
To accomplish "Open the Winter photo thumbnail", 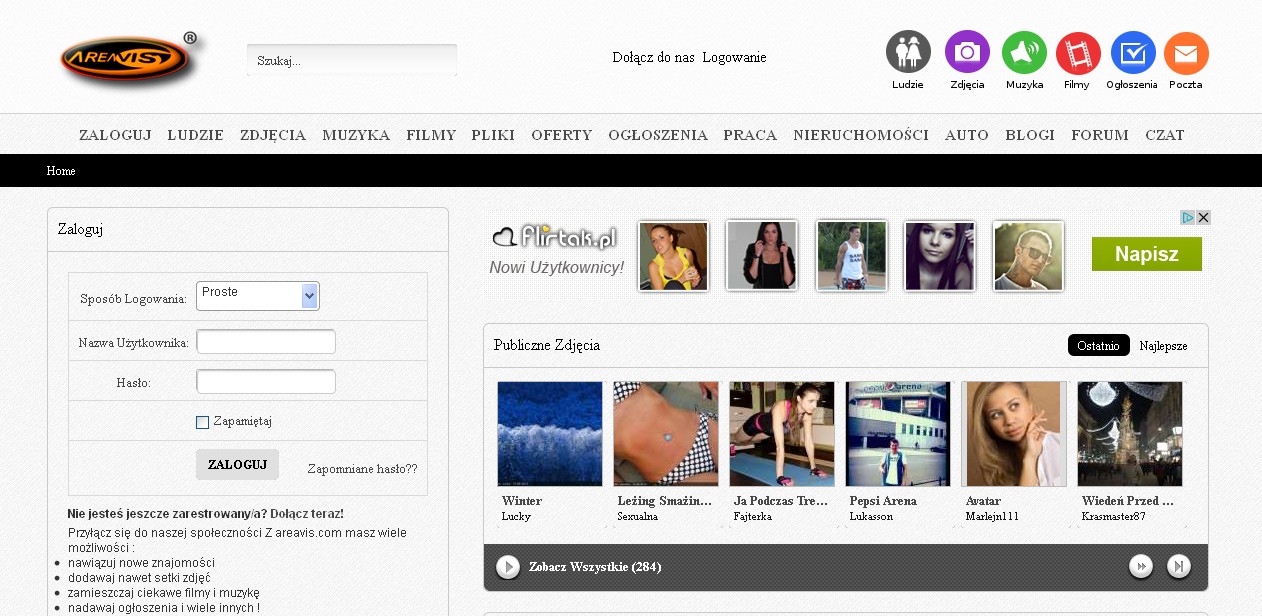I will (550, 434).
